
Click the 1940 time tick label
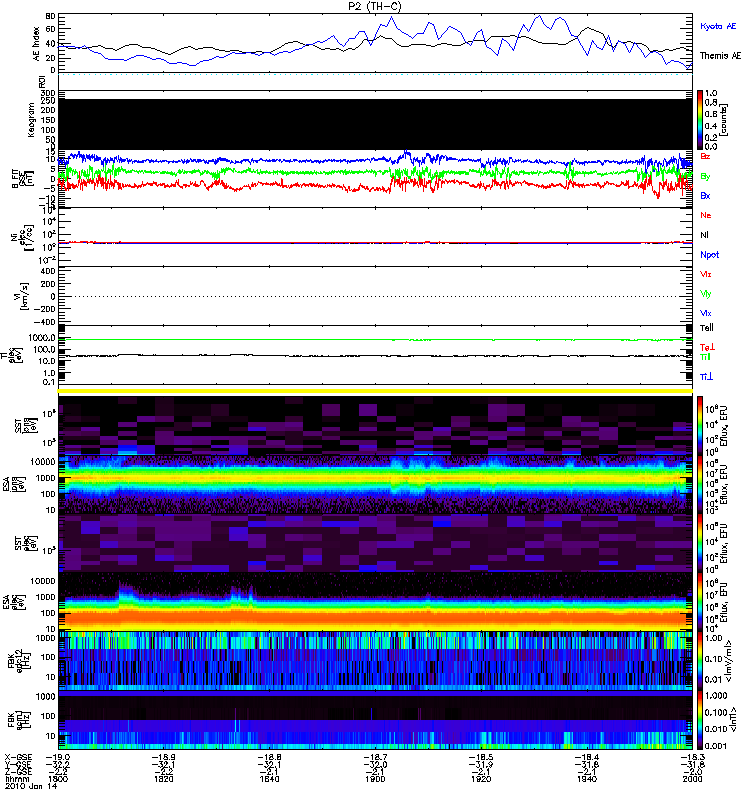click(x=587, y=779)
